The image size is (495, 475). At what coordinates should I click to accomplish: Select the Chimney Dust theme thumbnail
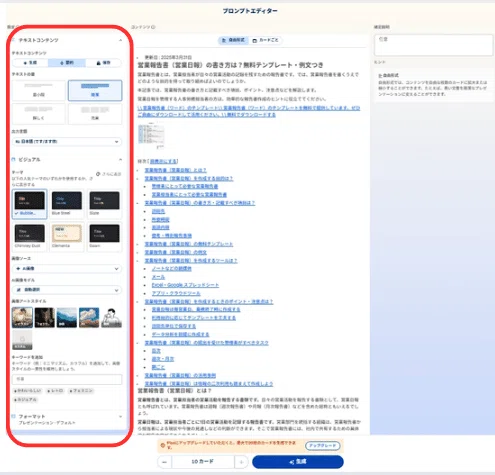[29, 236]
